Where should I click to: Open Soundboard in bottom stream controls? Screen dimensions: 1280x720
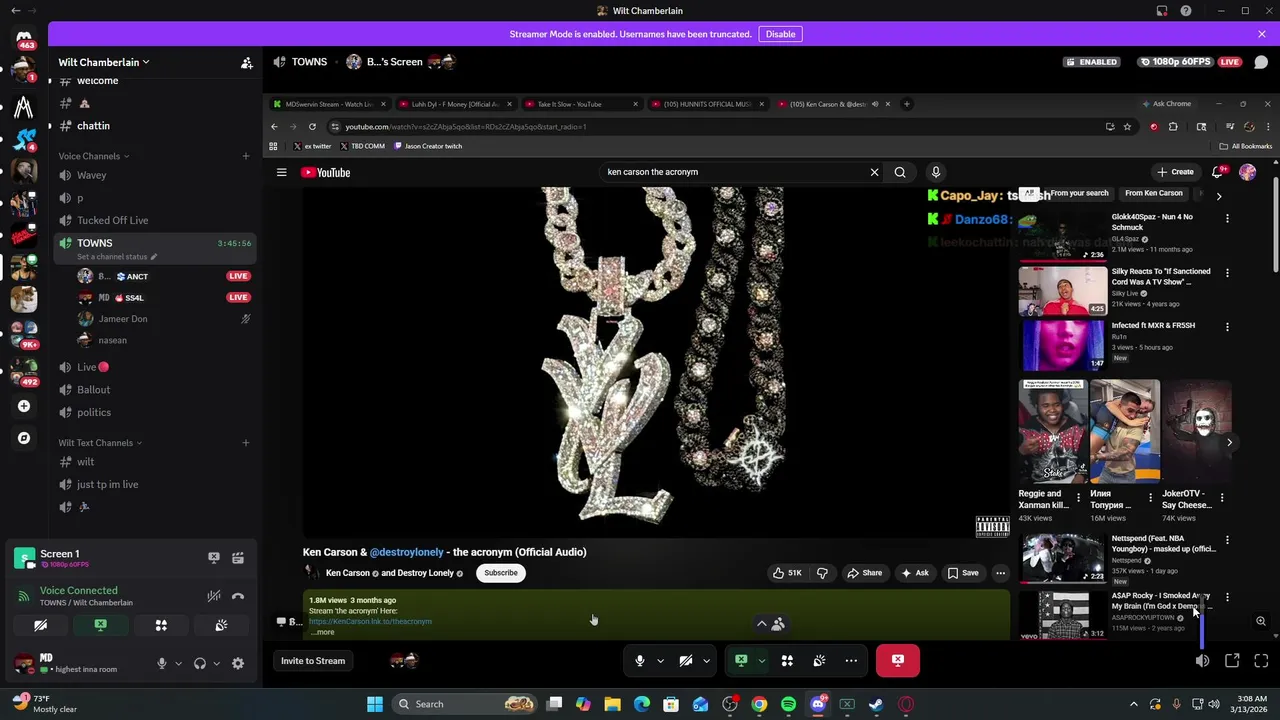pos(819,661)
